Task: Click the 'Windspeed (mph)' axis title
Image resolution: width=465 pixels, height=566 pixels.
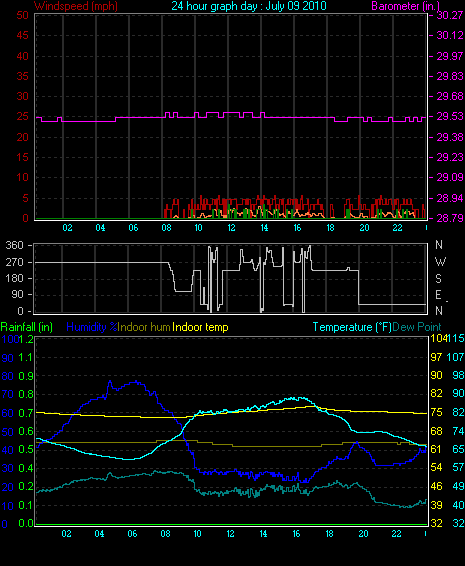Action: click(x=76, y=6)
